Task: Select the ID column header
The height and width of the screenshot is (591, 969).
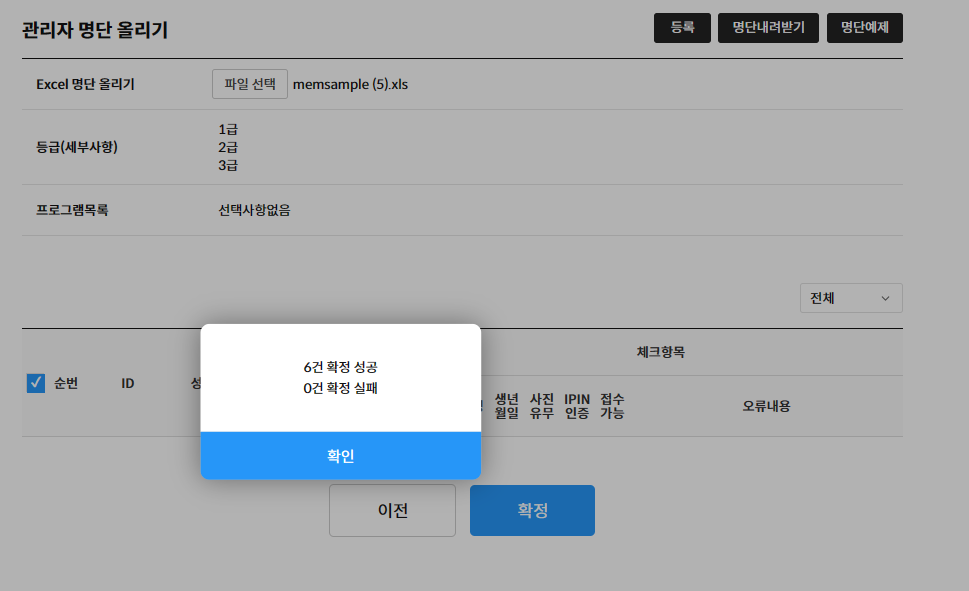Action: pyautogui.click(x=128, y=383)
